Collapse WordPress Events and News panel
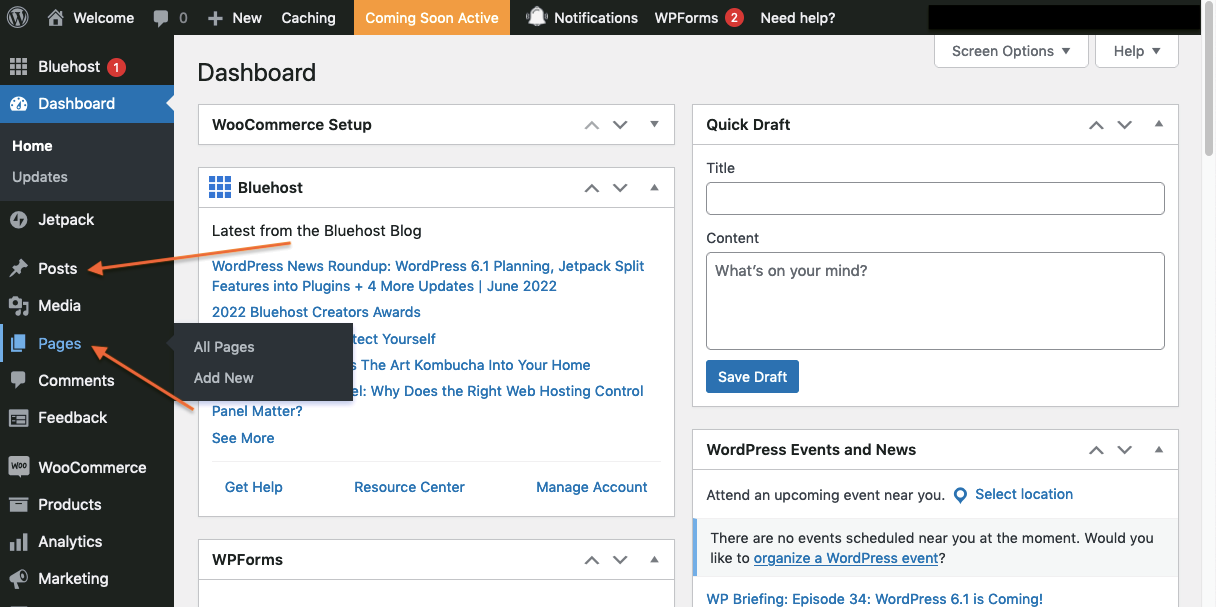The height and width of the screenshot is (607, 1216). click(x=1159, y=449)
